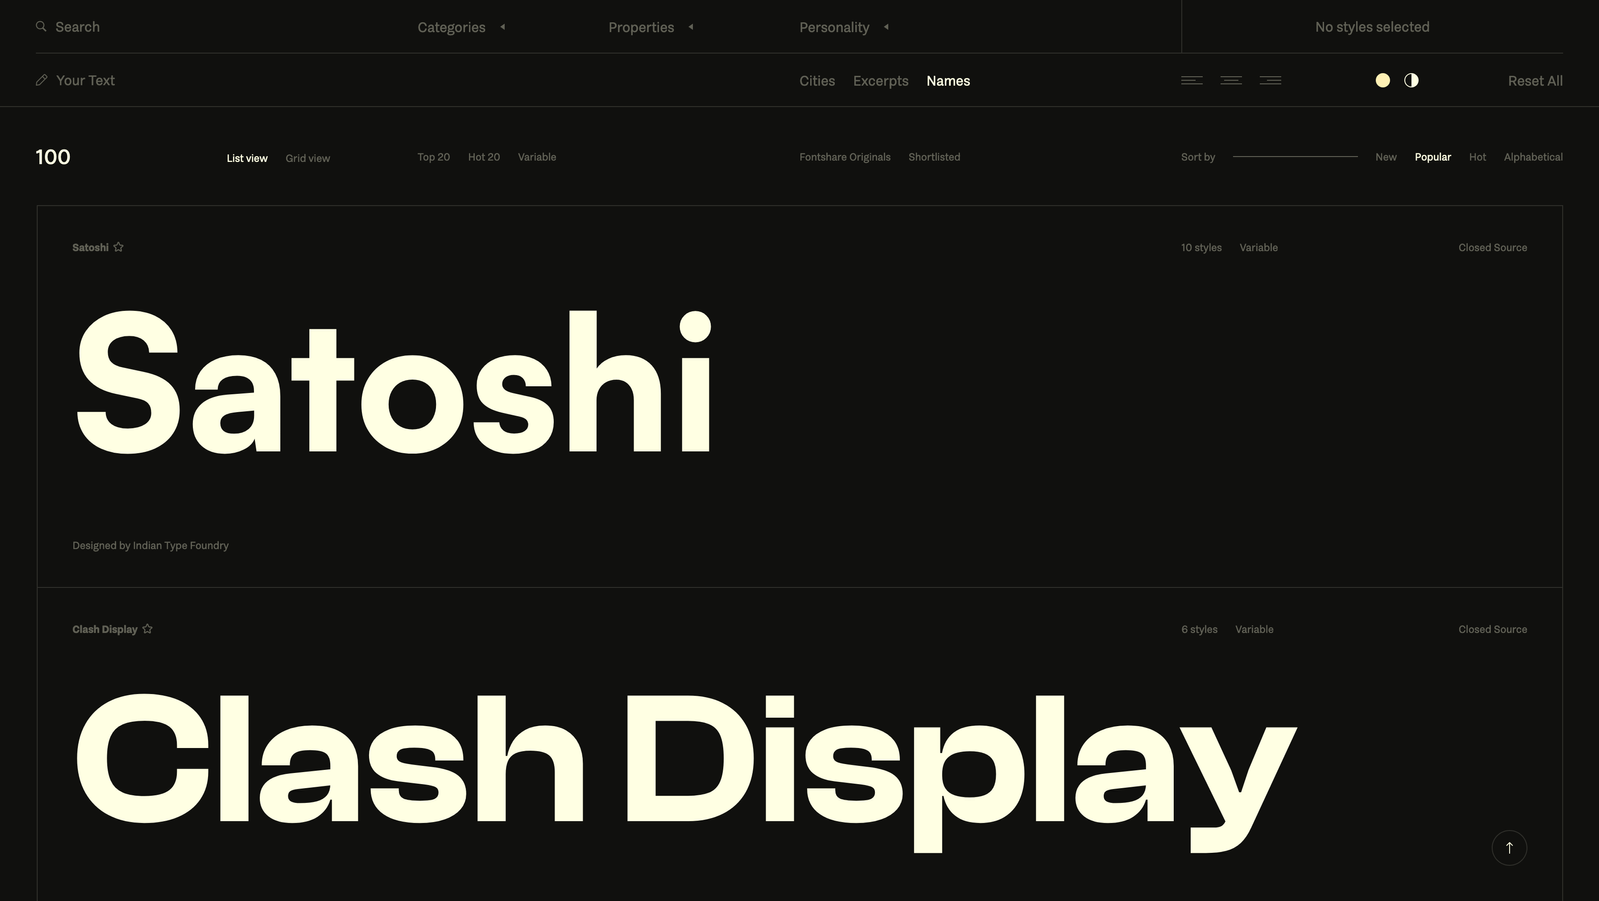
Task: Filter fonts by Top 20
Action: coord(434,157)
